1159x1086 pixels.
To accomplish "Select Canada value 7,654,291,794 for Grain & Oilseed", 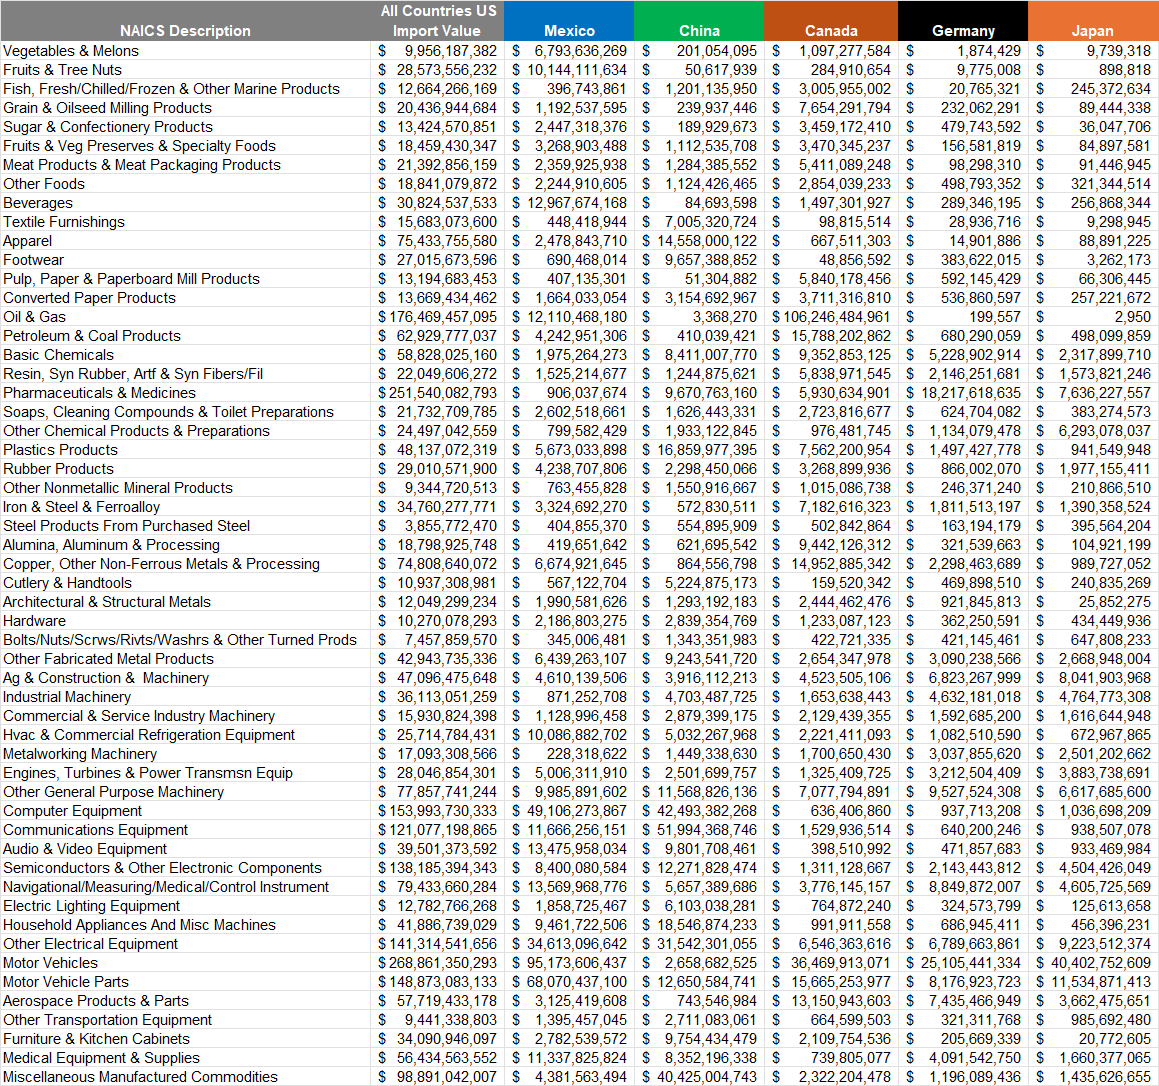I will (x=831, y=108).
